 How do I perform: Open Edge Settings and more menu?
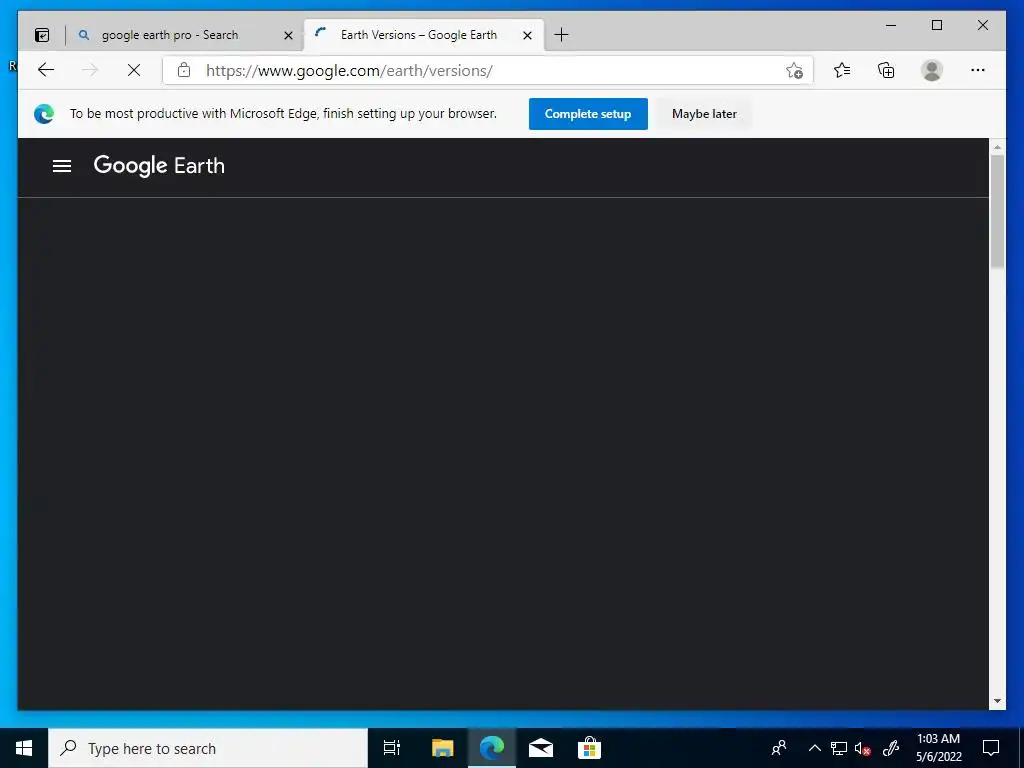click(978, 70)
